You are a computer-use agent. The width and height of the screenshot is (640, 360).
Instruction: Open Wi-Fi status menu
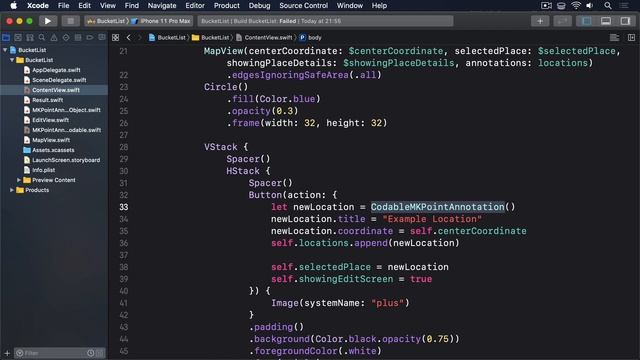(x=576, y=6)
